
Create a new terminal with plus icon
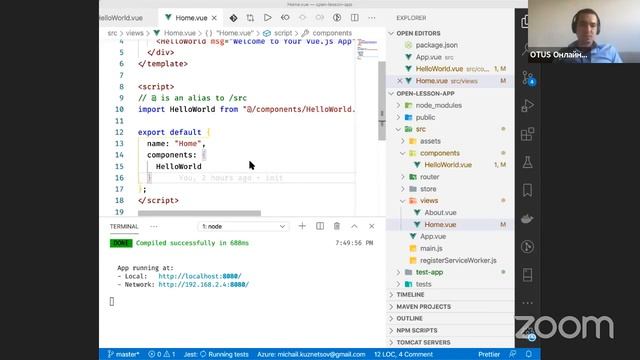pyautogui.click(x=302, y=226)
